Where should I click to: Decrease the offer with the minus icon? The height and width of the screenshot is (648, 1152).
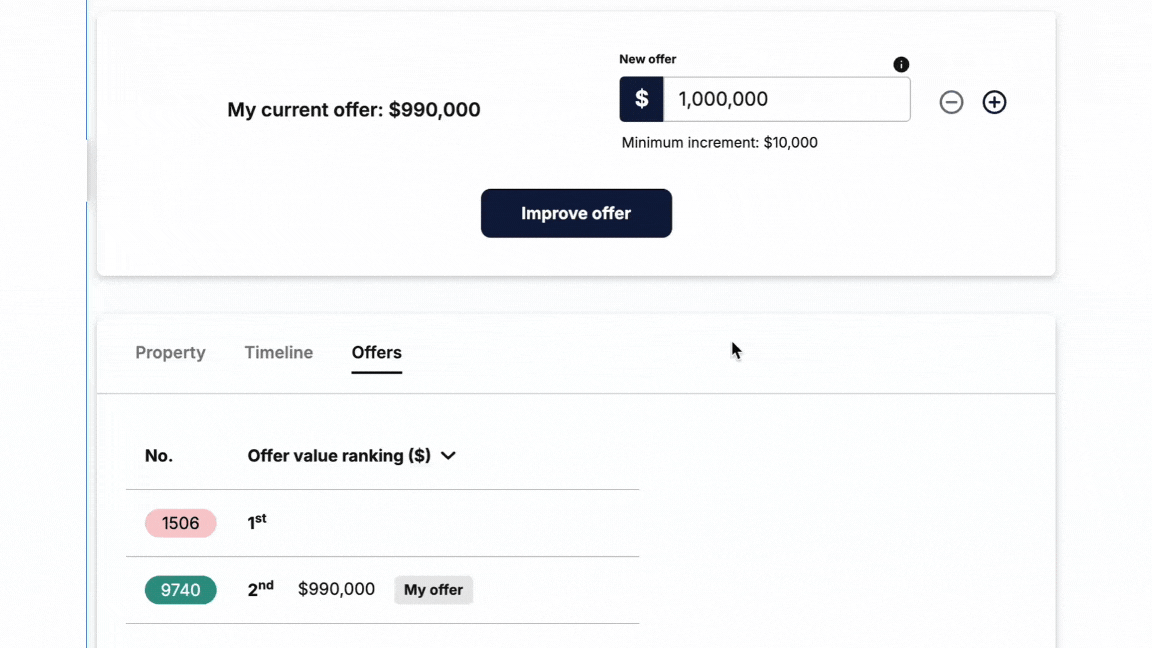[951, 102]
